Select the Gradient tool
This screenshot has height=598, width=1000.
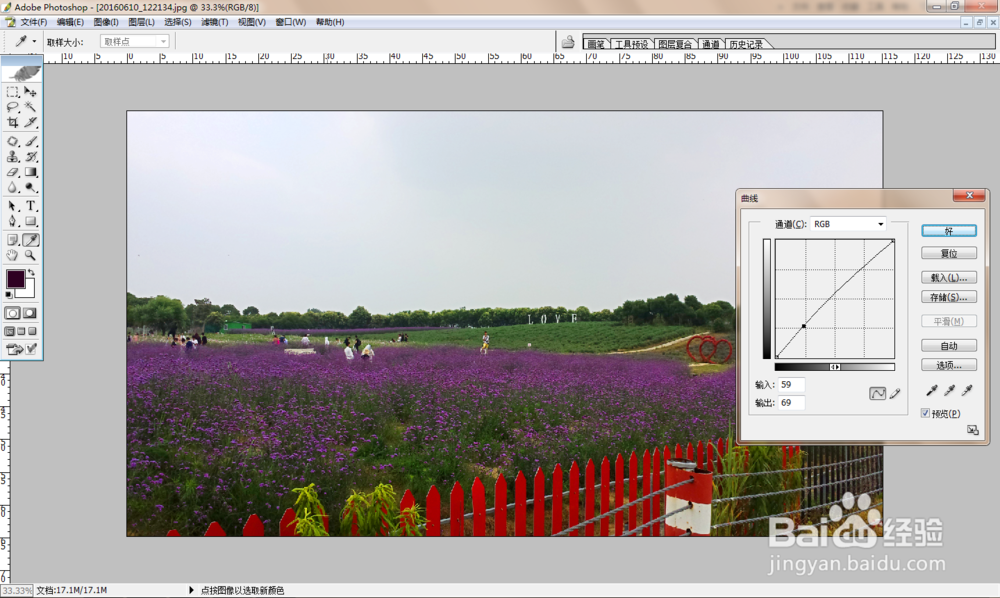tap(31, 172)
